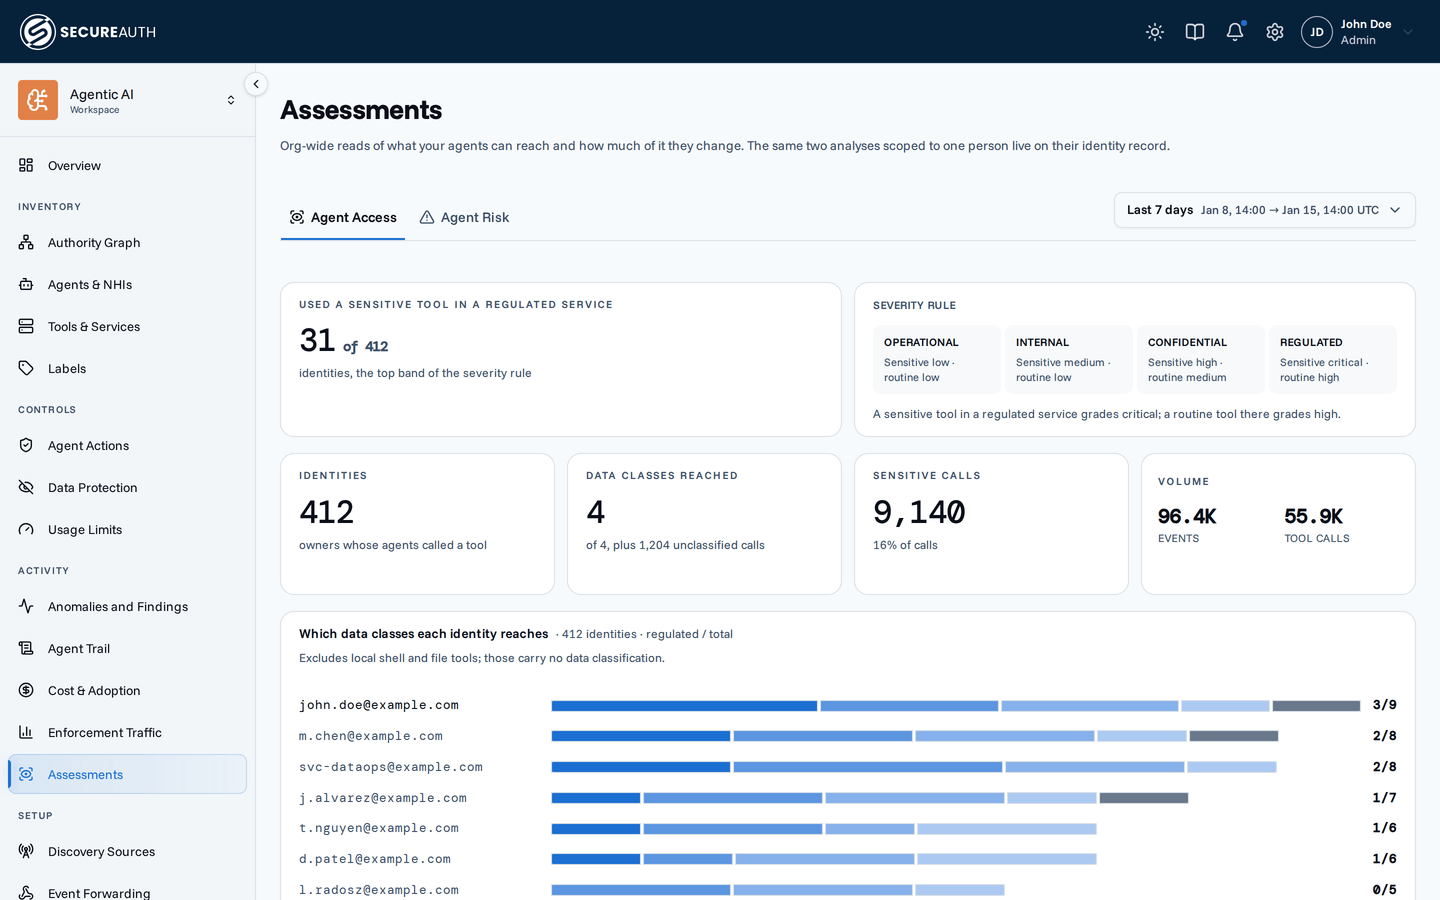Screen dimensions: 1440x900
Task: Click the Tools & Services icon
Action: point(26,326)
